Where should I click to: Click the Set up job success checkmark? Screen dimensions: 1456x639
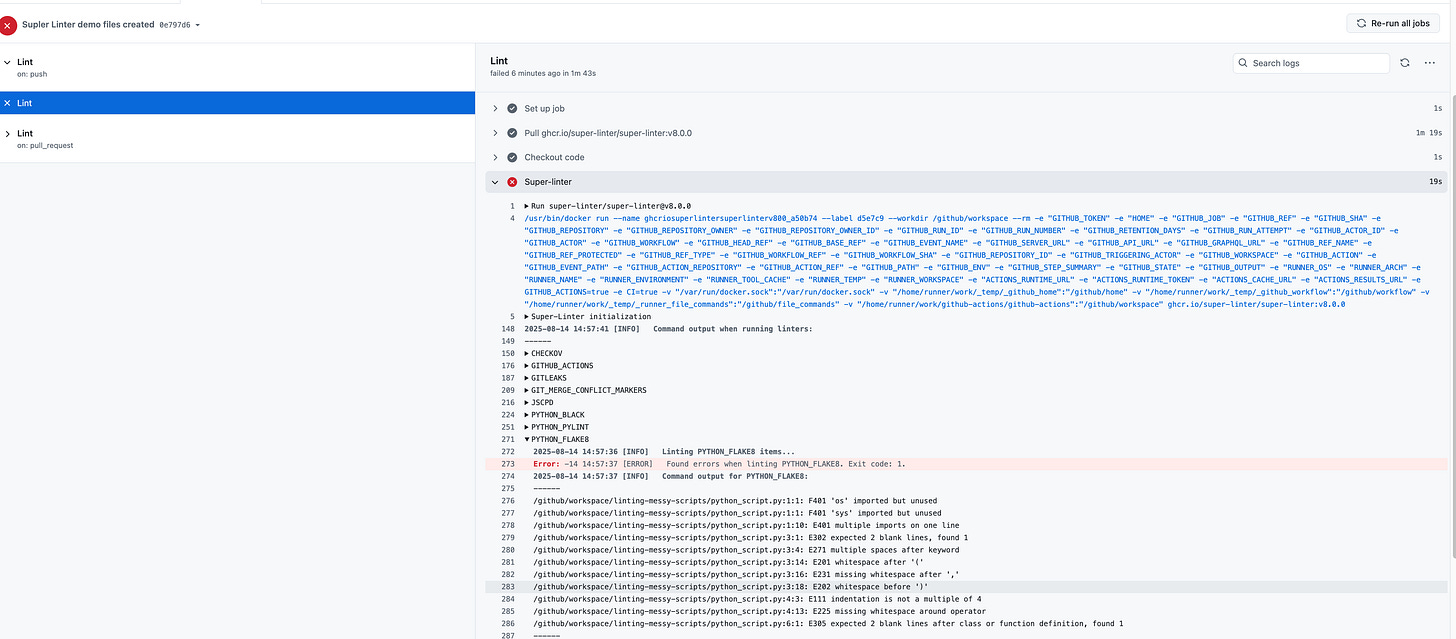point(512,108)
